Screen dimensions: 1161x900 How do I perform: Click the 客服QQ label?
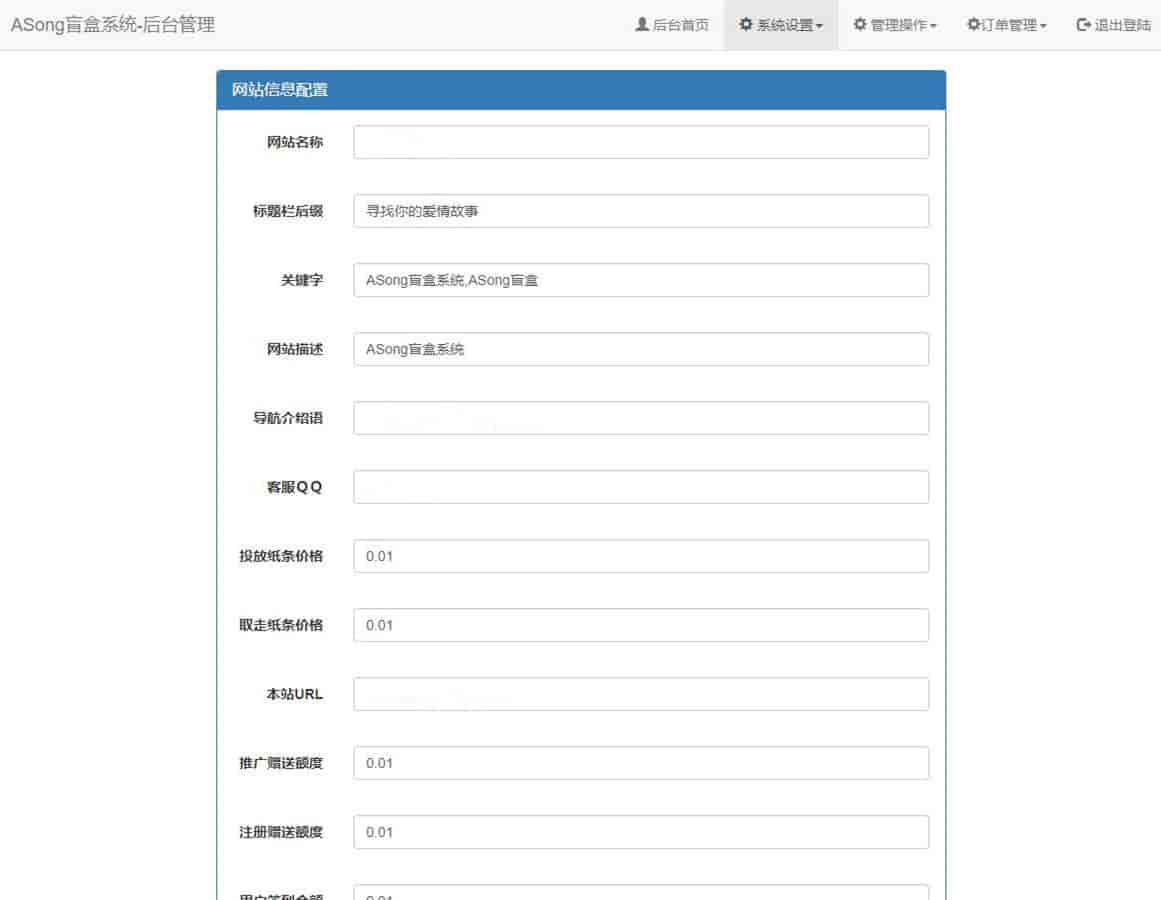(x=295, y=487)
